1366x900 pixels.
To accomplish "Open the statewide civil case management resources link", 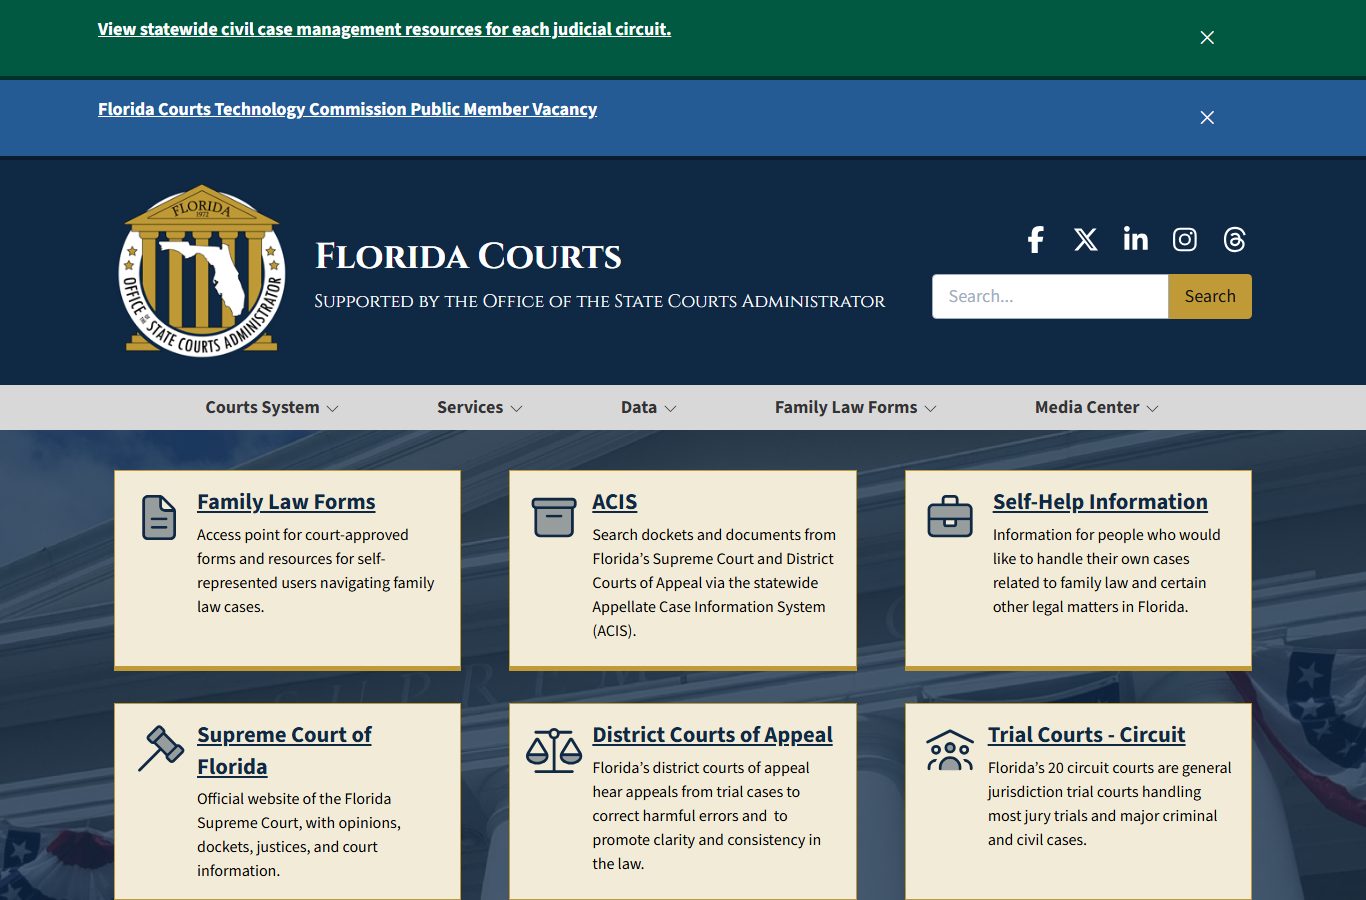I will coord(384,29).
